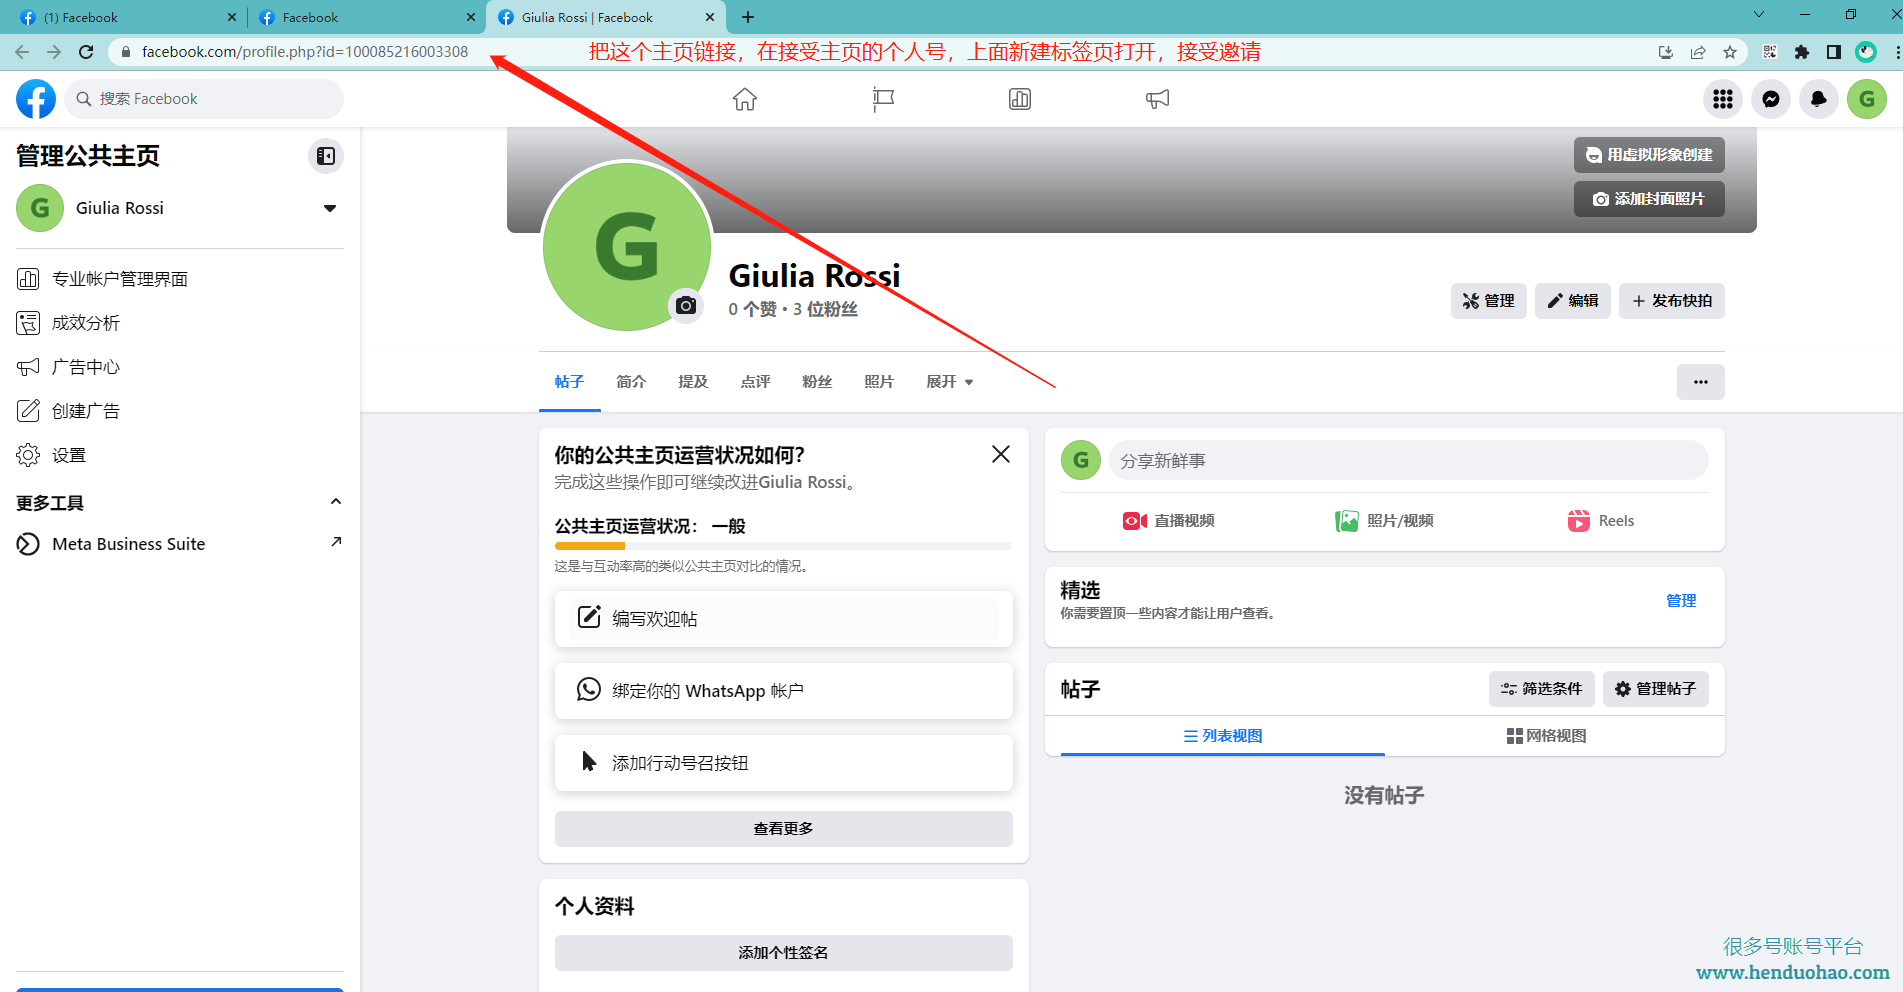1903x992 pixels.
Task: Select the 粉丝 profile tab
Action: (817, 382)
